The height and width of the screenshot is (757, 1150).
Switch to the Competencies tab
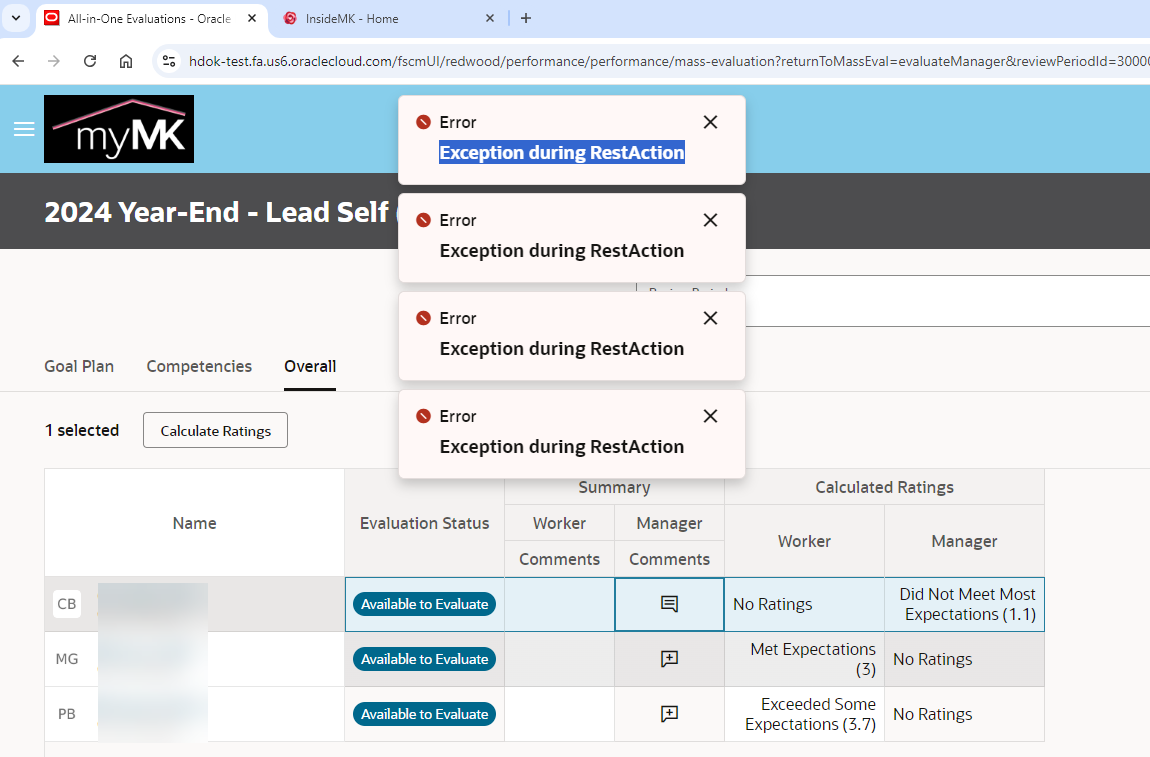coord(199,366)
